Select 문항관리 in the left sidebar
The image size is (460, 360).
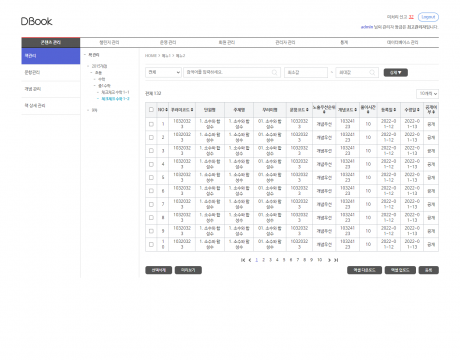click(51, 72)
